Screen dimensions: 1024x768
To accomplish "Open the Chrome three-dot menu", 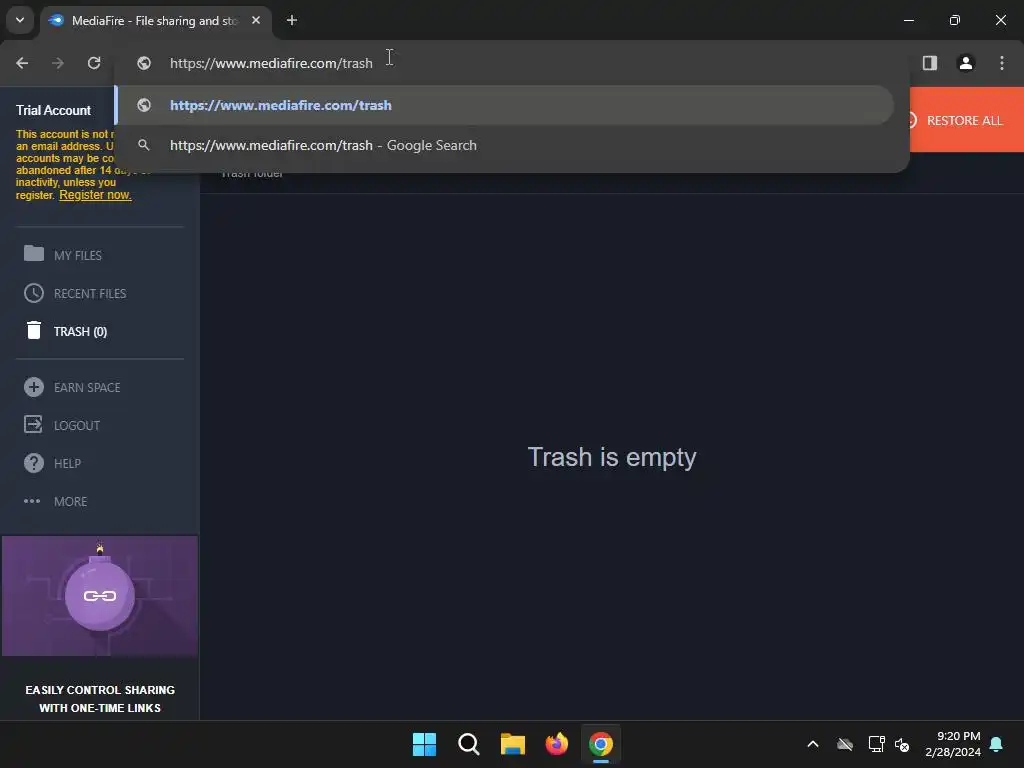I will click(1002, 63).
